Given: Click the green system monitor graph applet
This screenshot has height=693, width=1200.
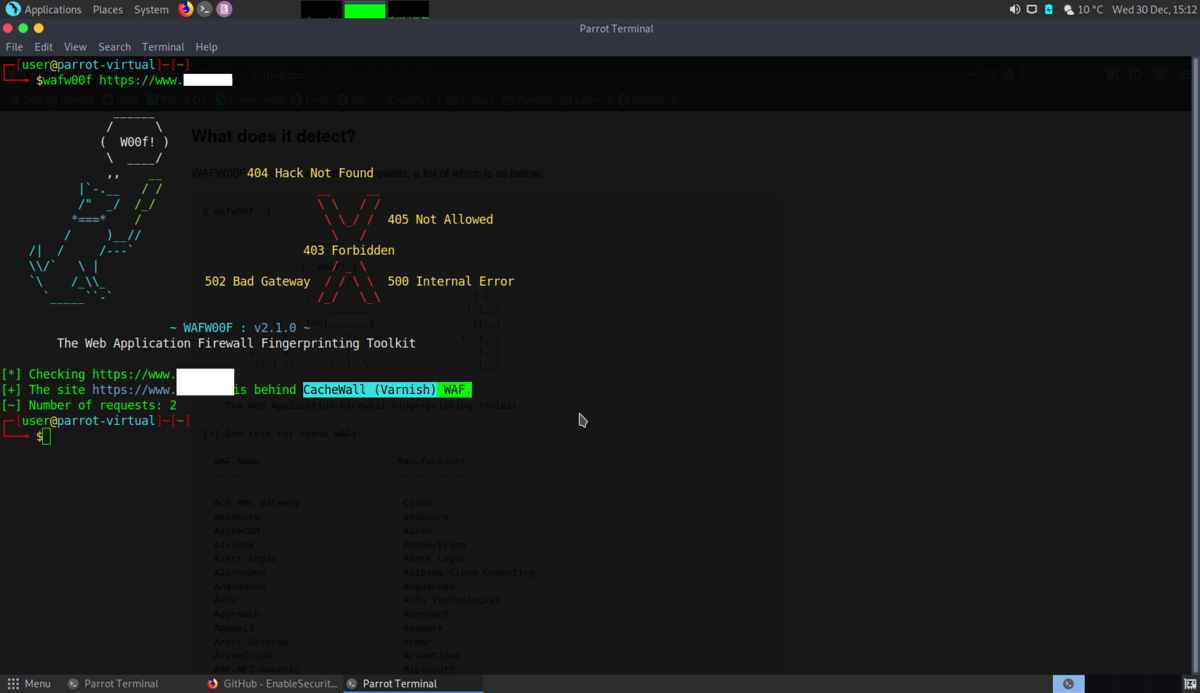Looking at the screenshot, I should pyautogui.click(x=365, y=10).
